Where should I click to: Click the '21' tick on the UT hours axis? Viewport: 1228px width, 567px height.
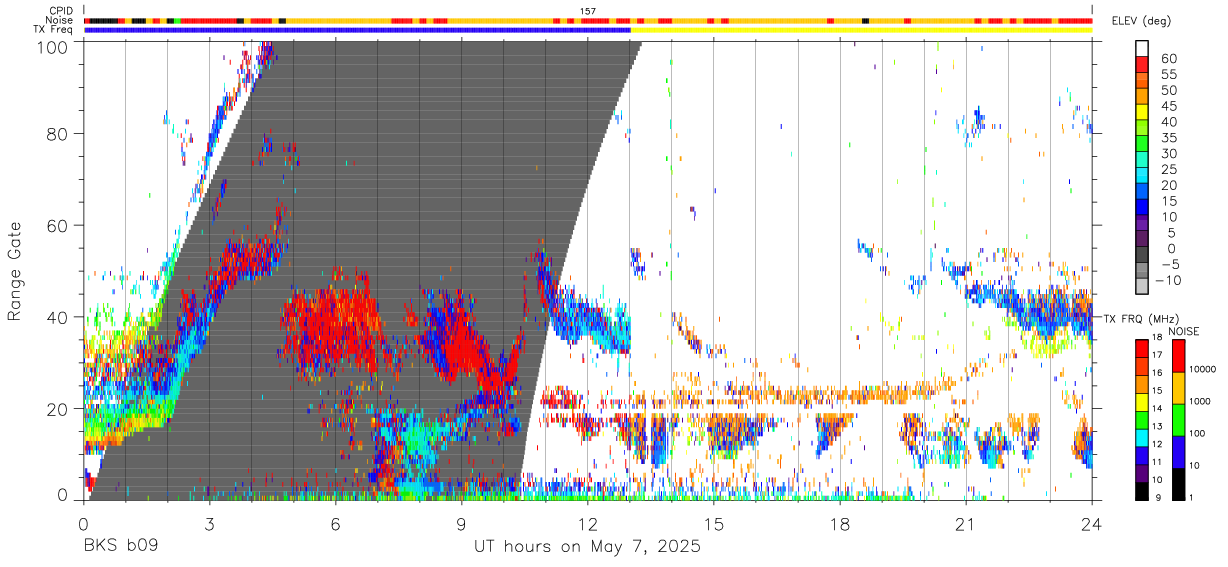point(966,524)
